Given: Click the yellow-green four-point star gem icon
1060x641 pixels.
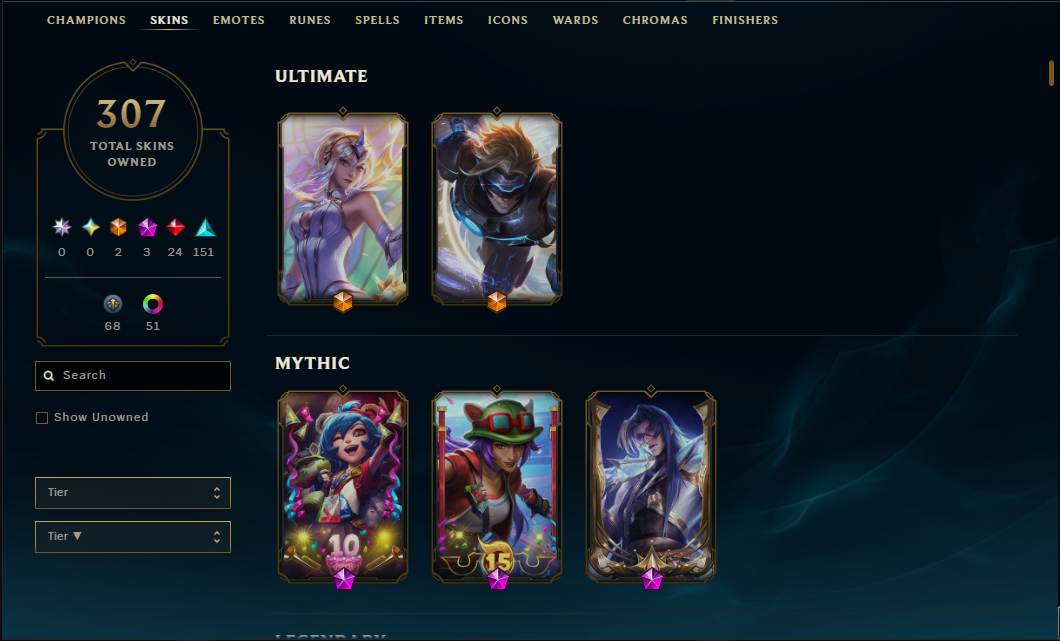Looking at the screenshot, I should point(90,227).
